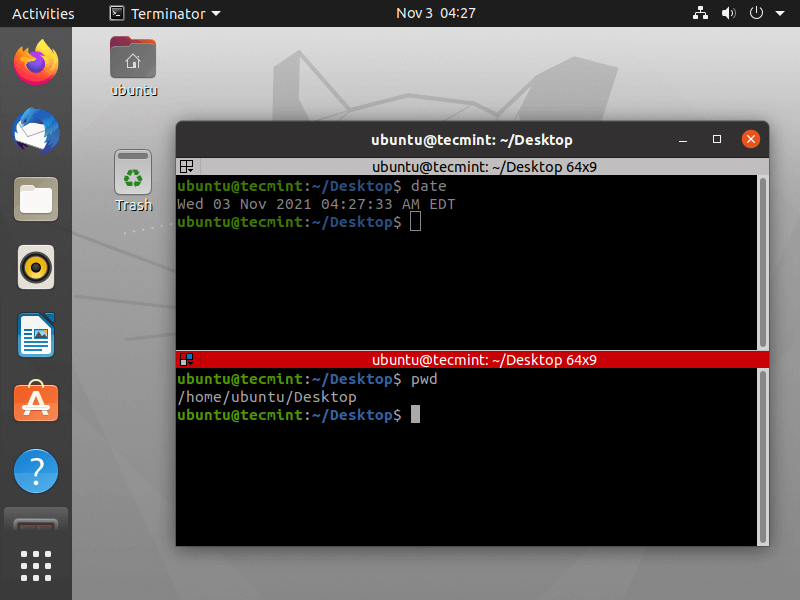Open the ubuntu home folder on the desktop

[133, 58]
